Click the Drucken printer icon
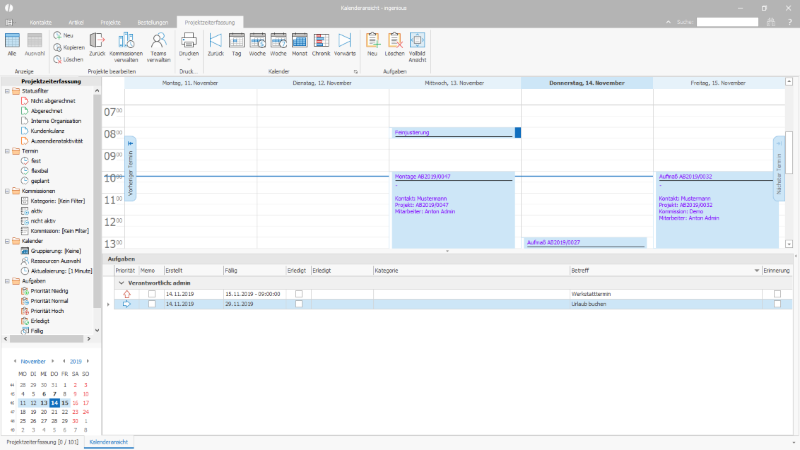800x450 pixels. pos(189,40)
